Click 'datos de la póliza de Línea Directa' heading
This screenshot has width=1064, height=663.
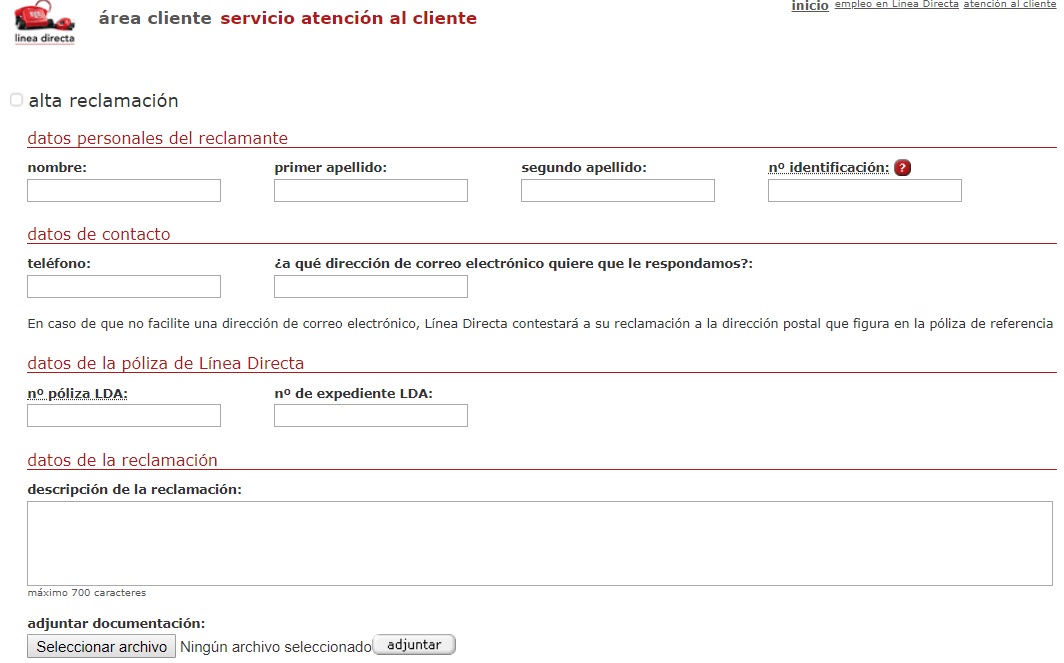tap(166, 363)
